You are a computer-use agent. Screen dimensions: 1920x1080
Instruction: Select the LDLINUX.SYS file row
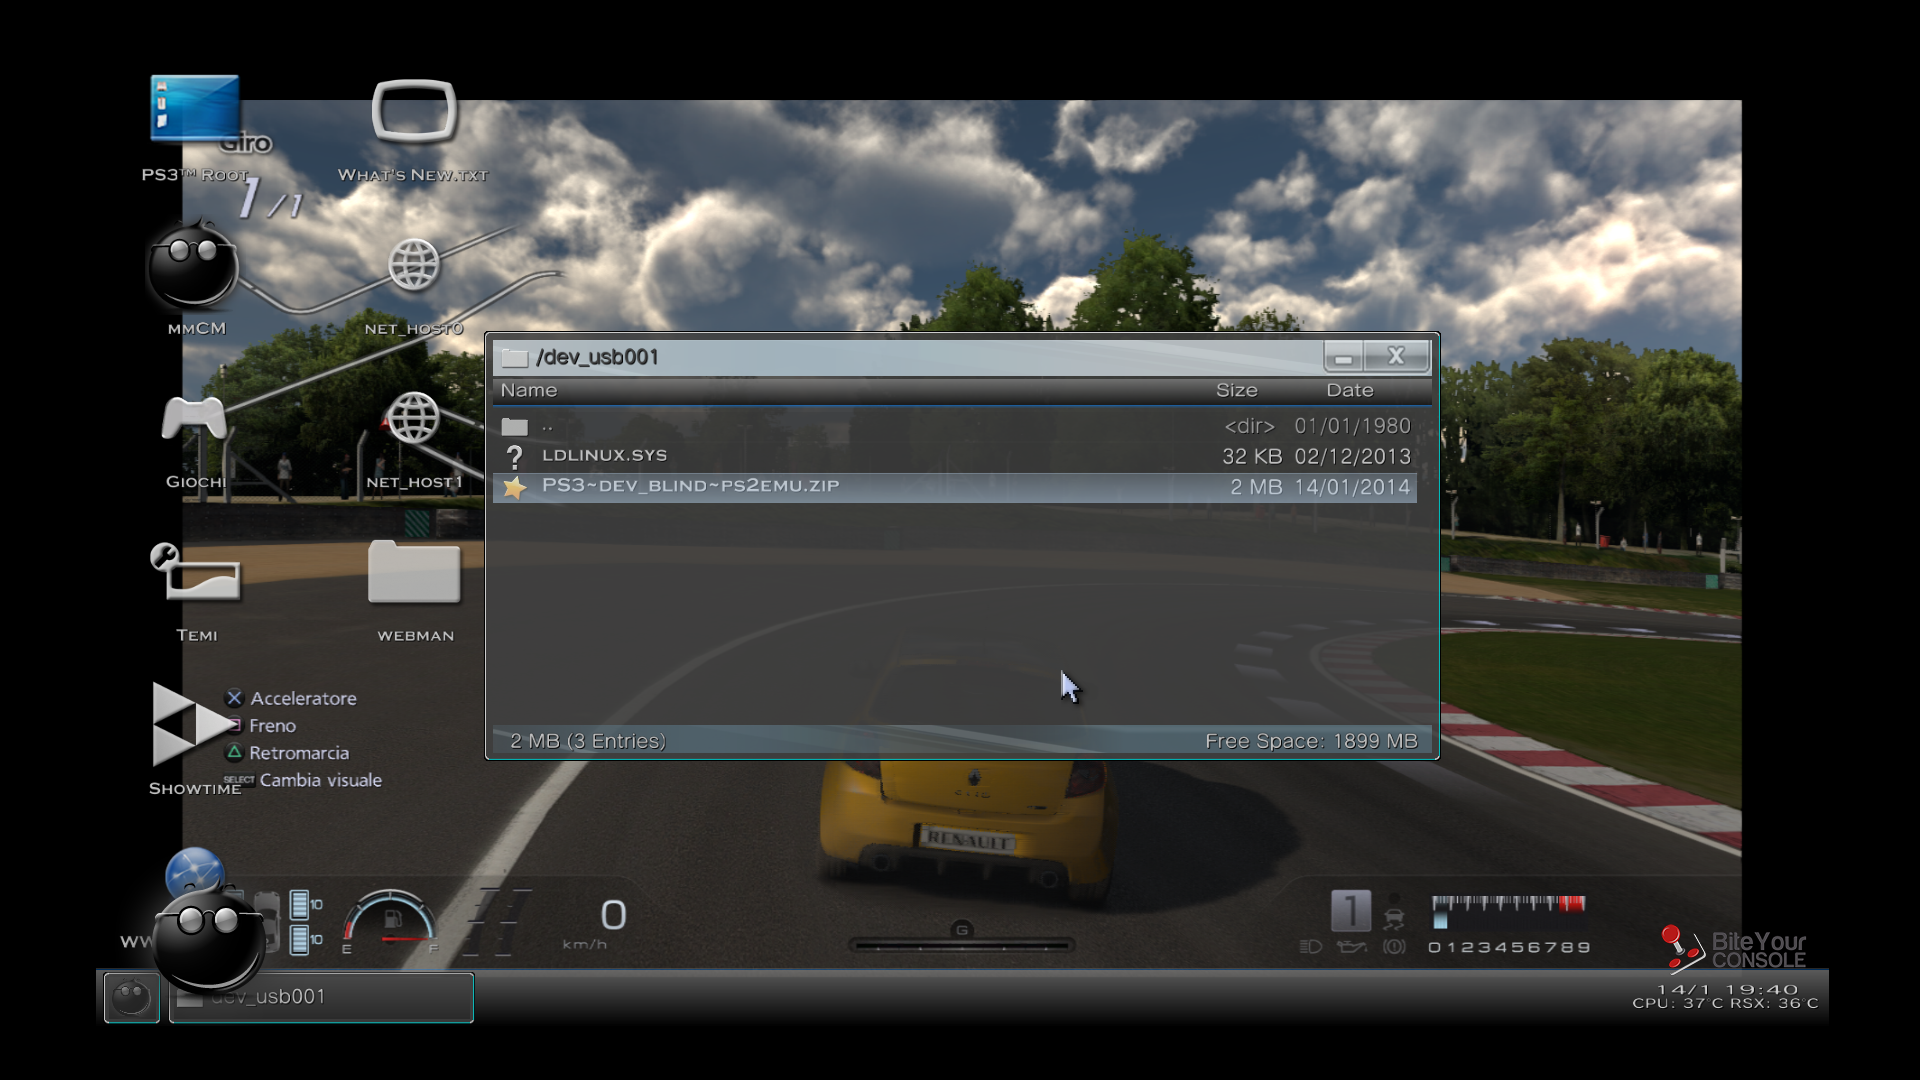[x=954, y=456]
